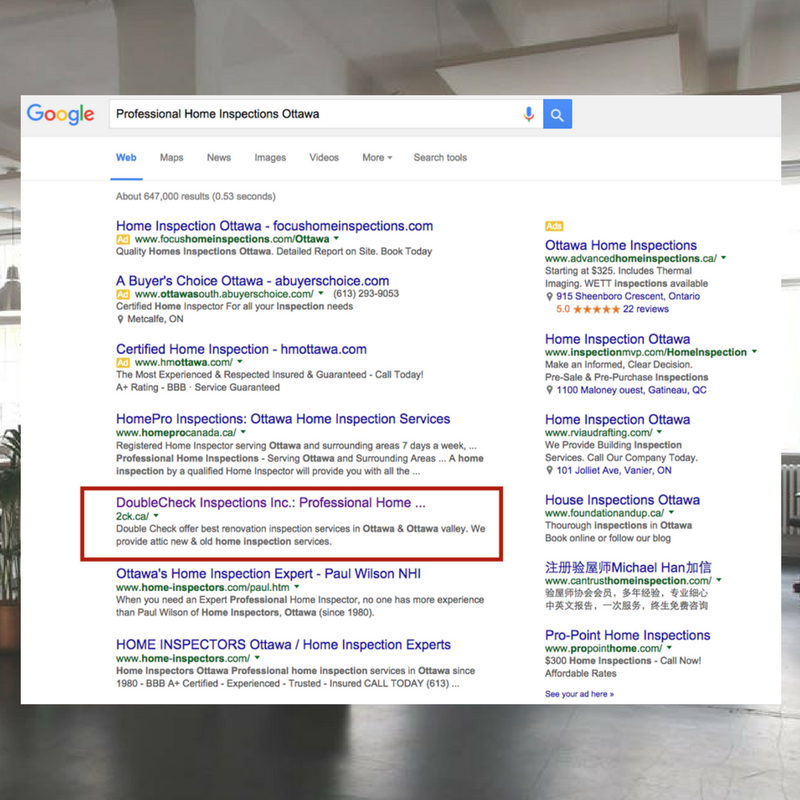Click the microphone voice search icon
The height and width of the screenshot is (800, 800).
pos(528,114)
